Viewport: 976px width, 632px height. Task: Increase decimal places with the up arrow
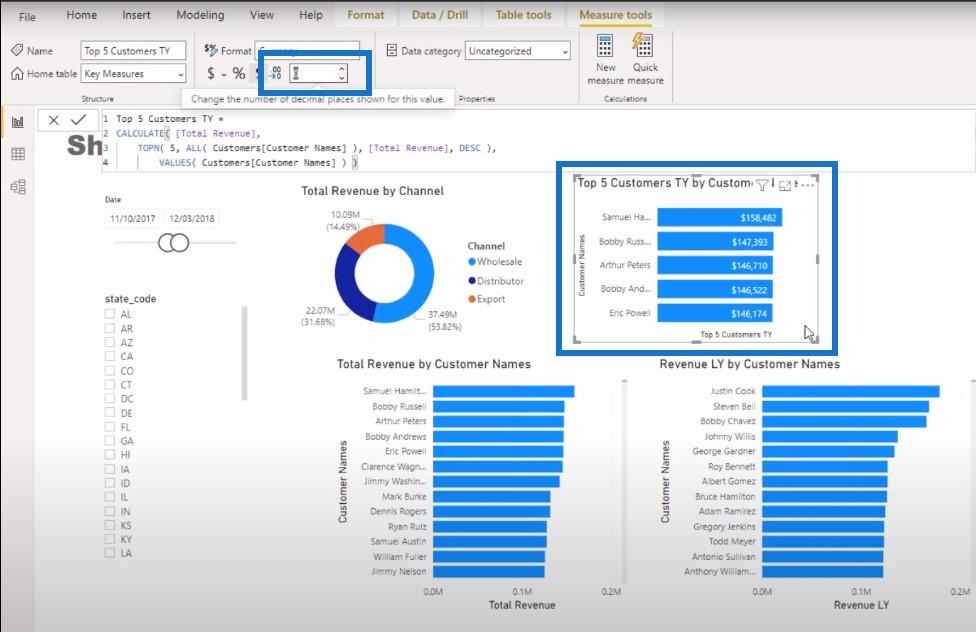[342, 69]
